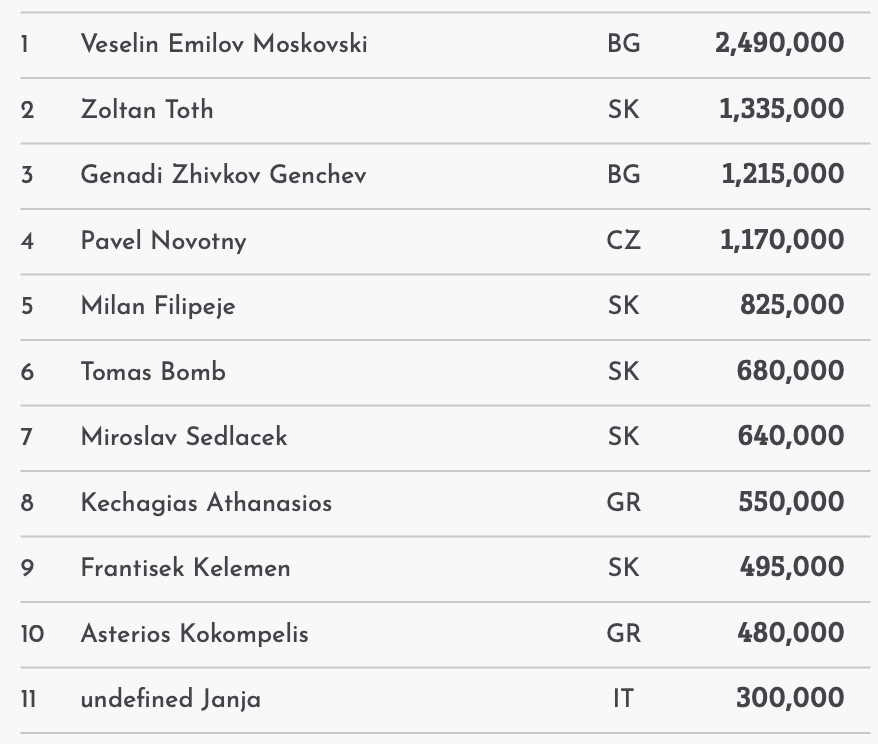Viewport: 878px width, 744px height.
Task: Select Zoltan Toth in the ranking
Action: [147, 109]
